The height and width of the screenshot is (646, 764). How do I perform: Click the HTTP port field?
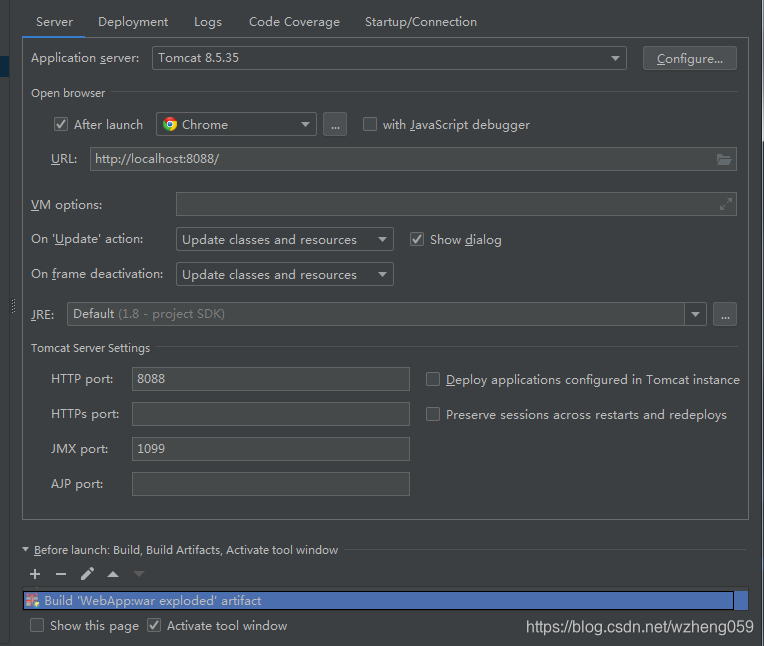271,379
